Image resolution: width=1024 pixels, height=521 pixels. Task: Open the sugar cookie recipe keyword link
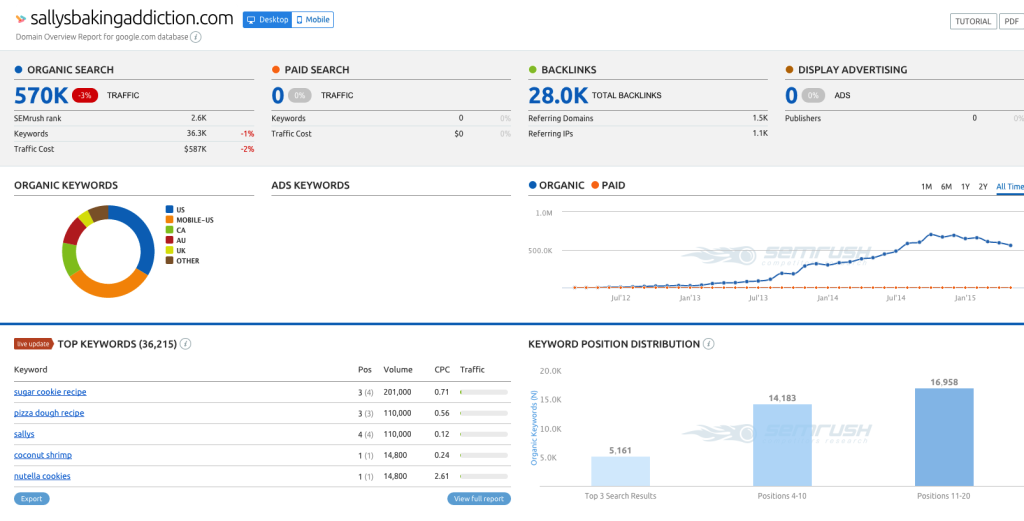point(50,392)
